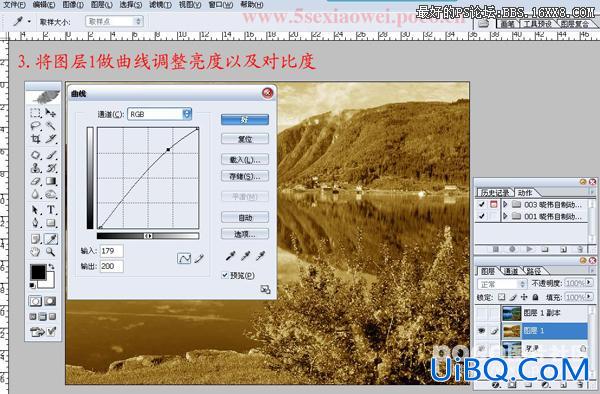600x394 pixels.
Task: Expand the 003 action set
Action: [x=505, y=205]
